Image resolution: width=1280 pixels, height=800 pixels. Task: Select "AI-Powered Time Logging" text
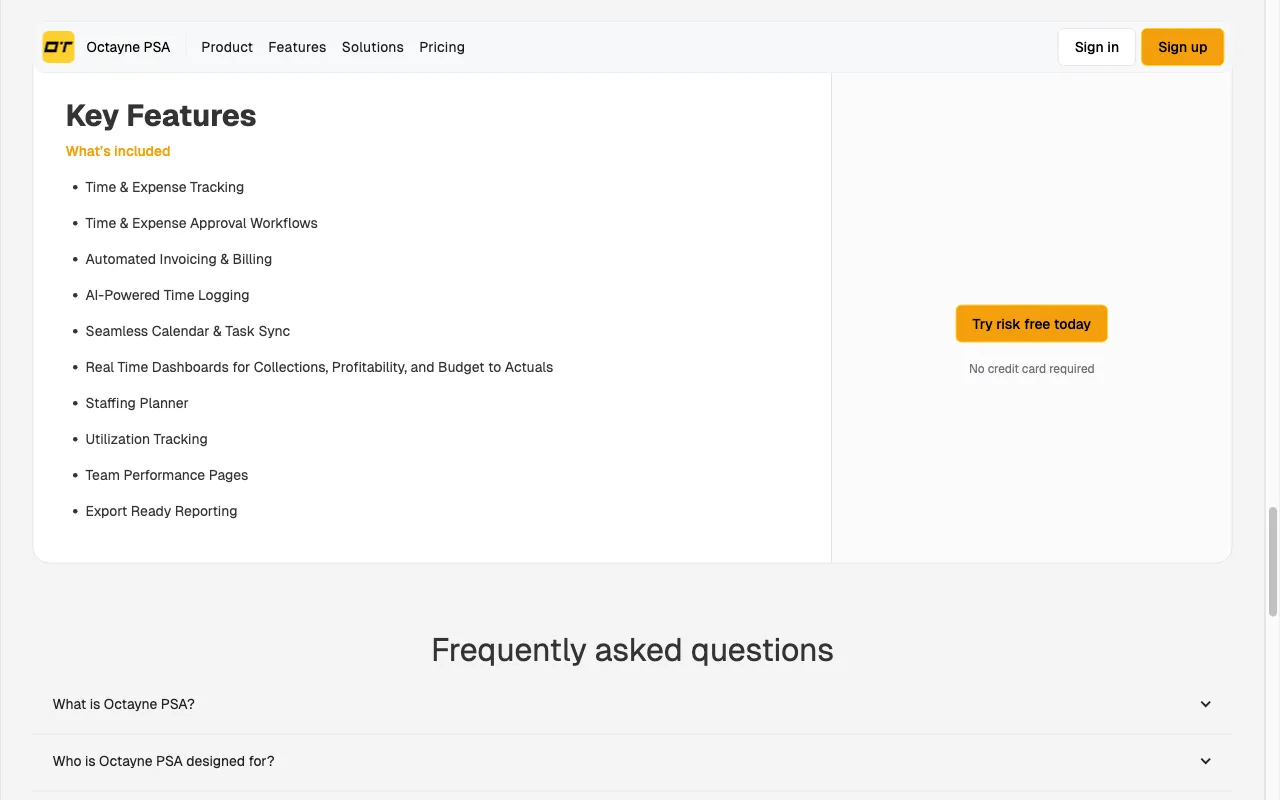[168, 295]
